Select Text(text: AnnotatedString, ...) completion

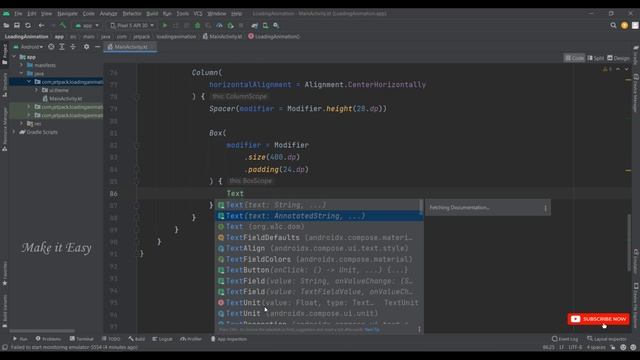point(318,216)
